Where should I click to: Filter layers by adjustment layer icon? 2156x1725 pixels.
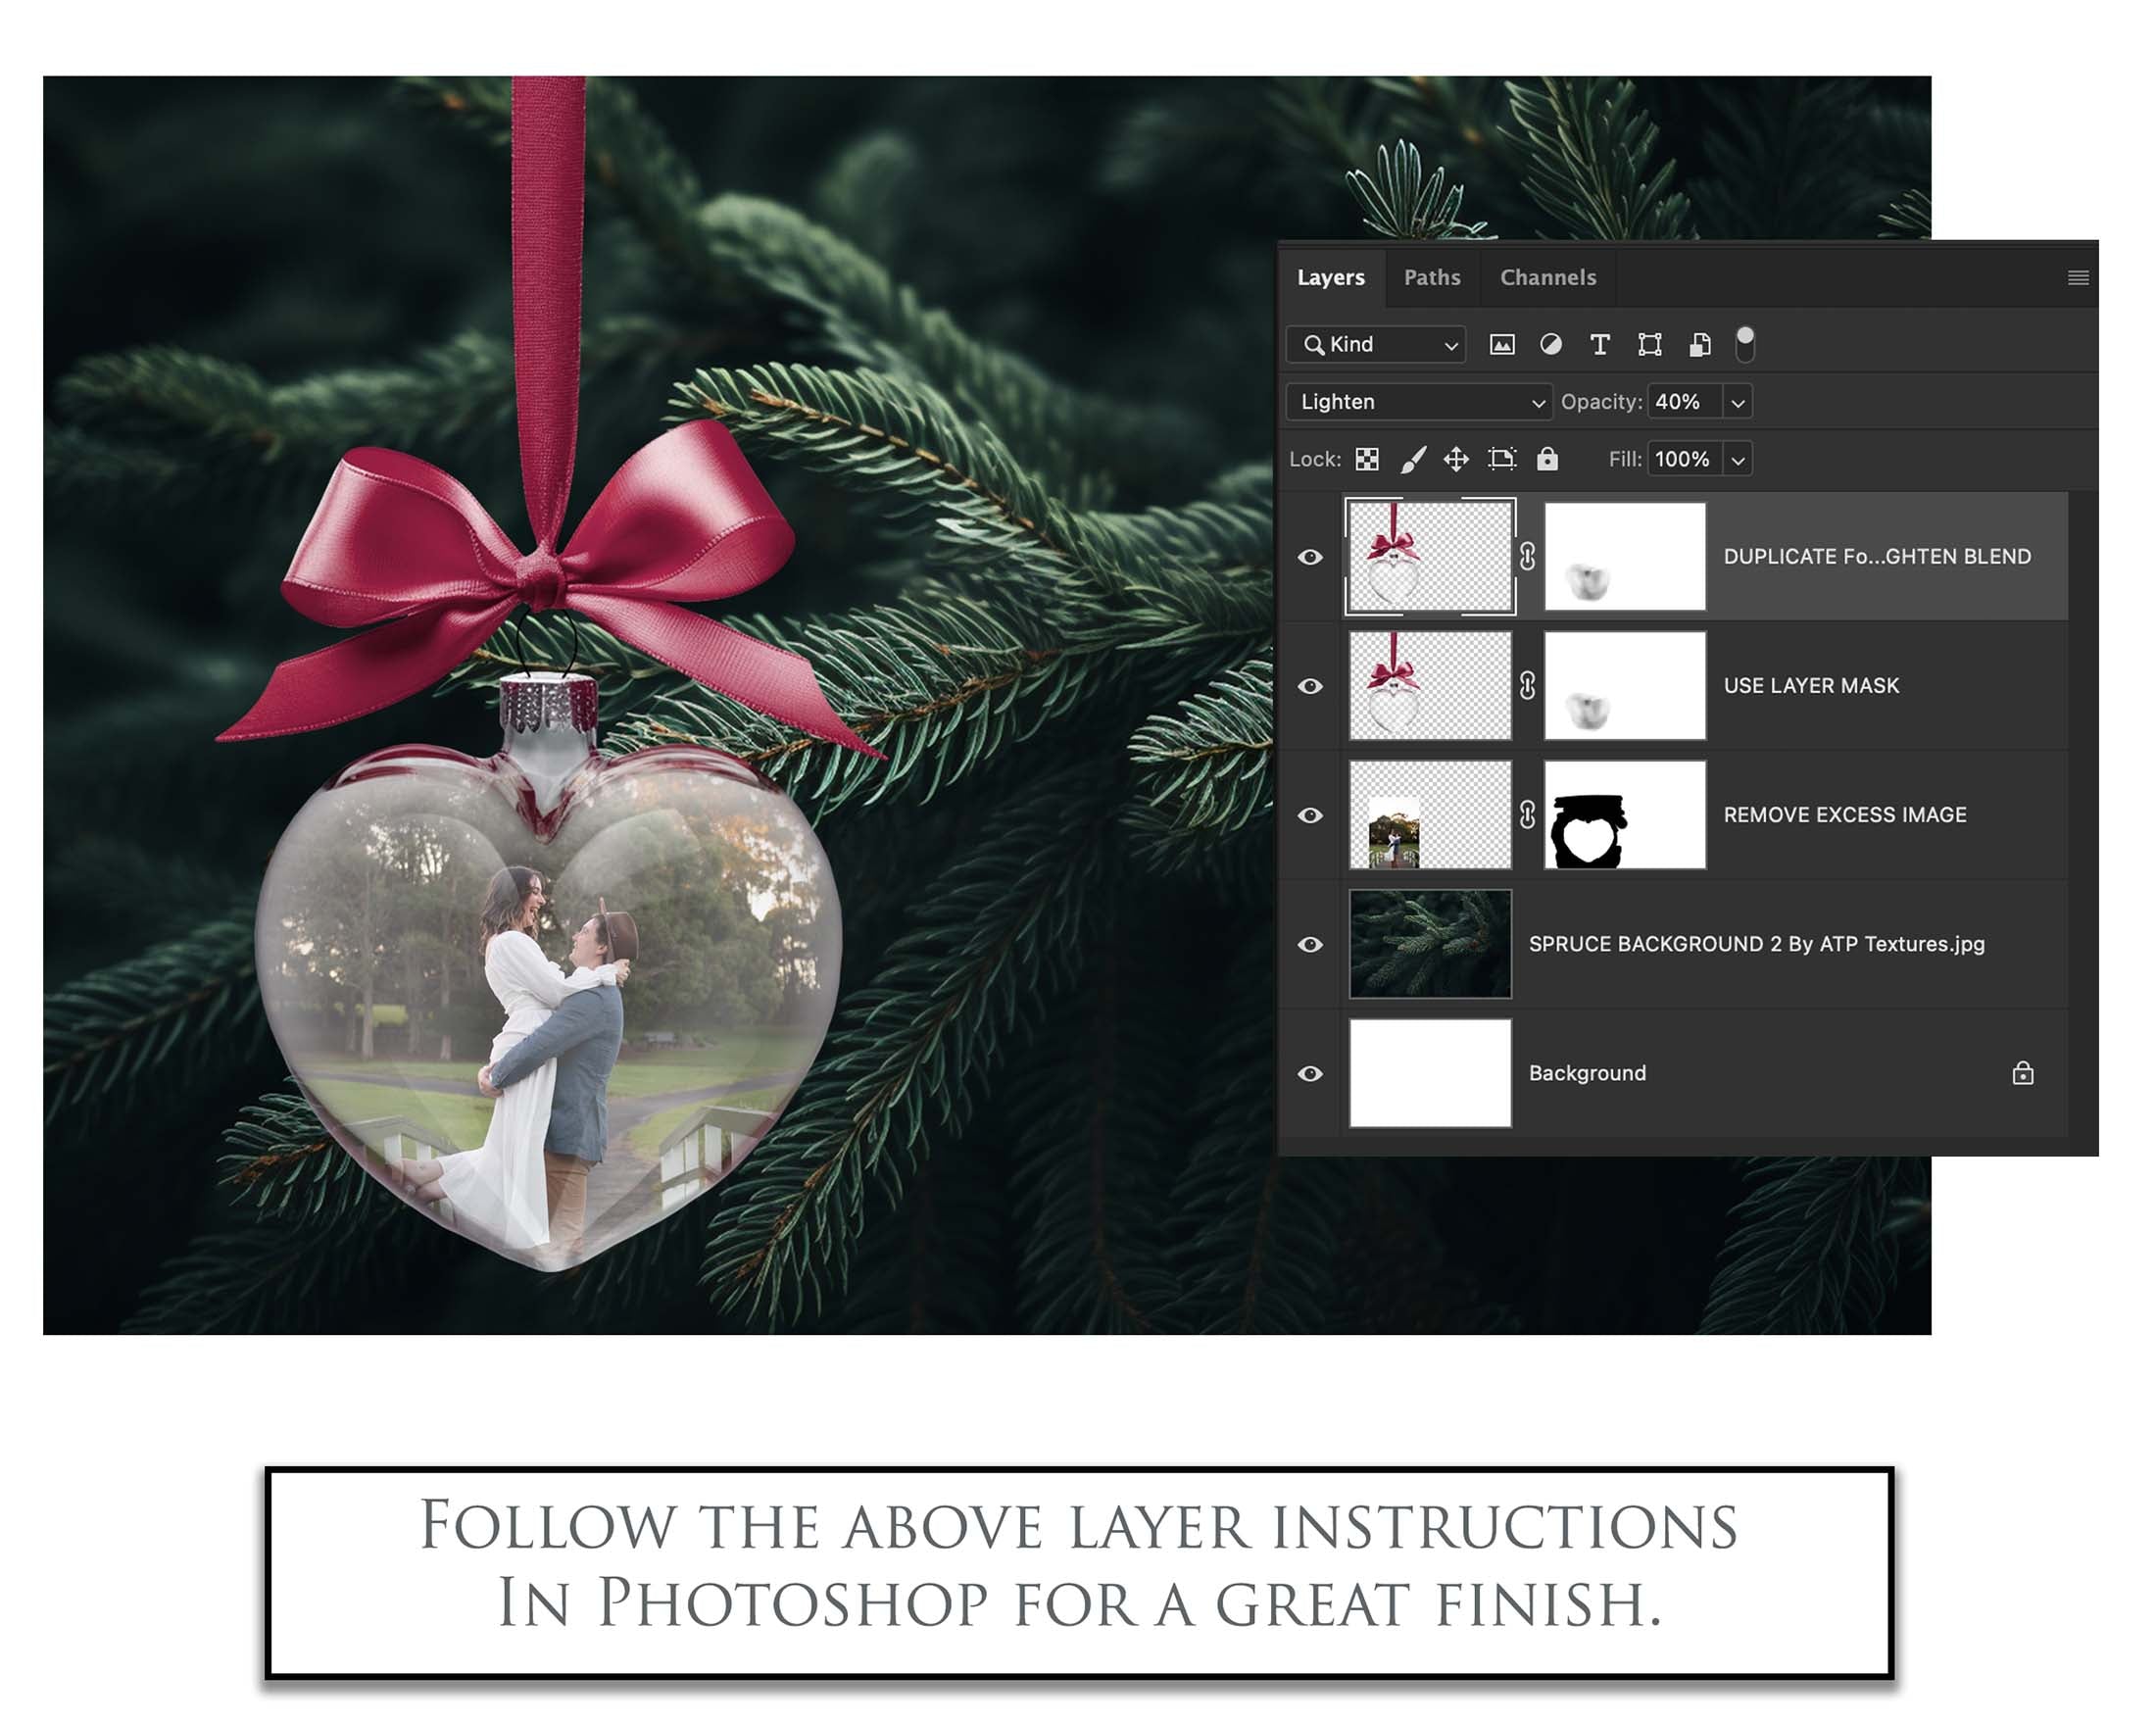point(1550,345)
